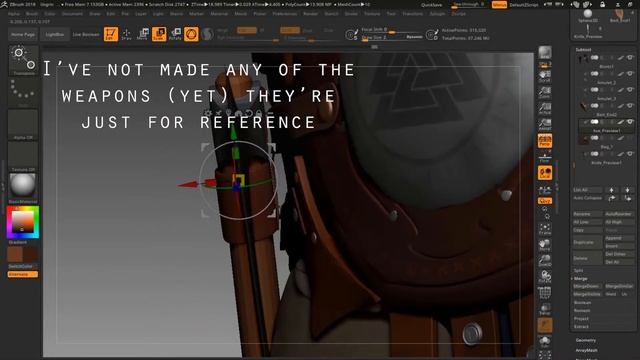Toggle the Scale mode icon
Image resolution: width=640 pixels, height=360 pixels.
tap(159, 34)
